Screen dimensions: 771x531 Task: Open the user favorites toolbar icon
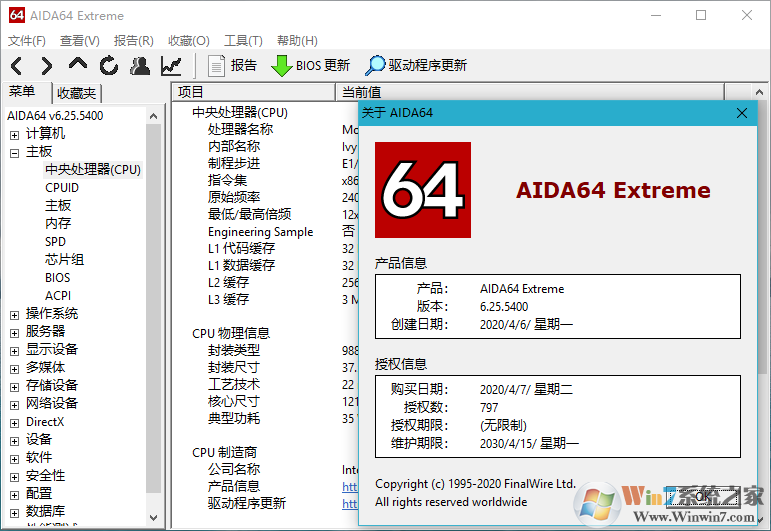[140, 66]
